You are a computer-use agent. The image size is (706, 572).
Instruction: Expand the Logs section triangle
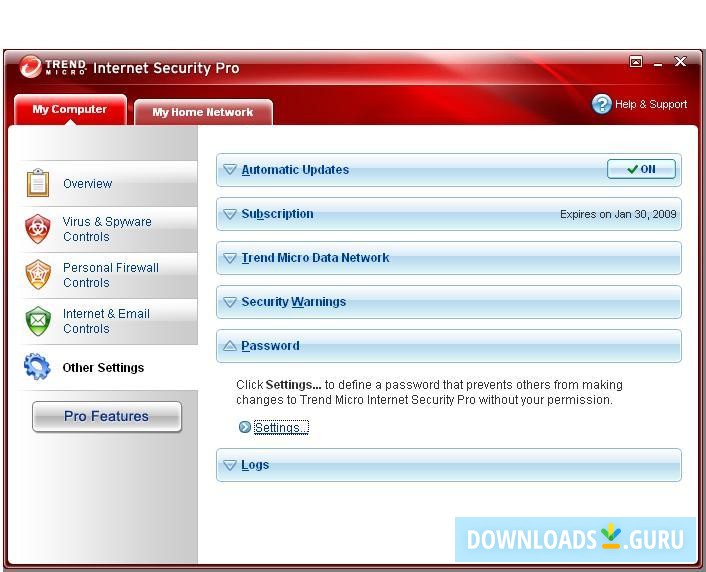(230, 465)
